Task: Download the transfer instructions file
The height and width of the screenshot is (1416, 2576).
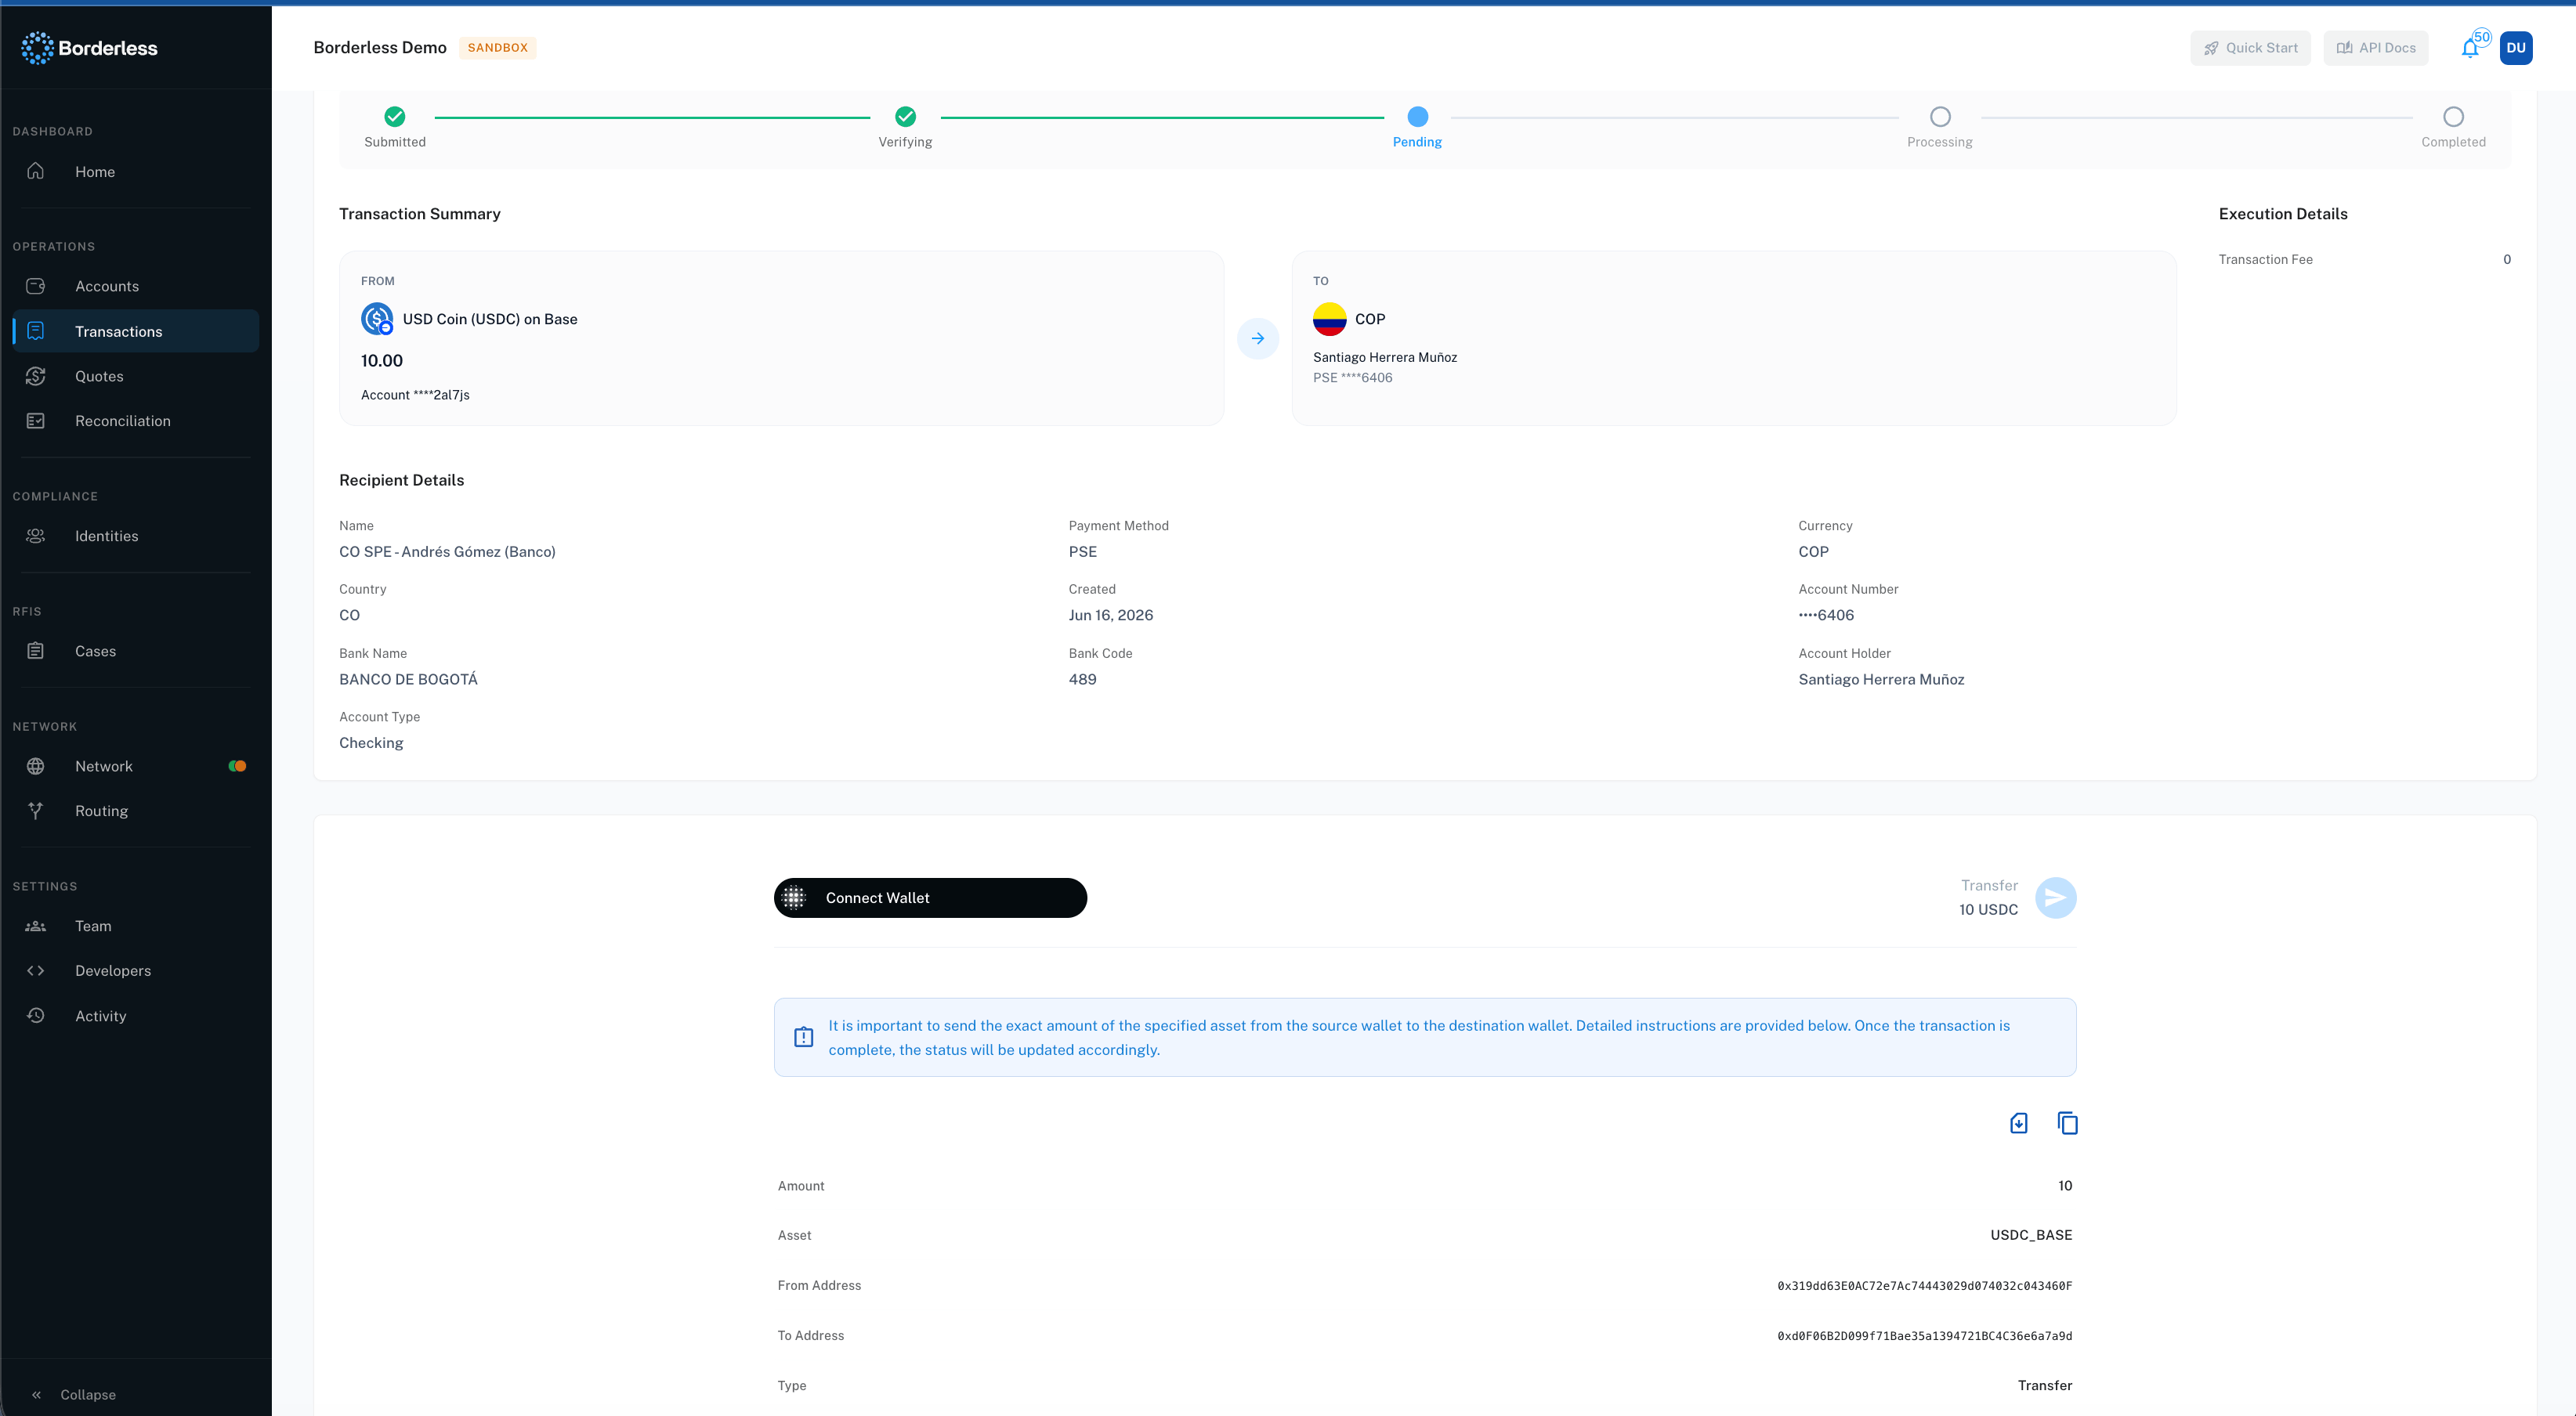Action: (2018, 1123)
